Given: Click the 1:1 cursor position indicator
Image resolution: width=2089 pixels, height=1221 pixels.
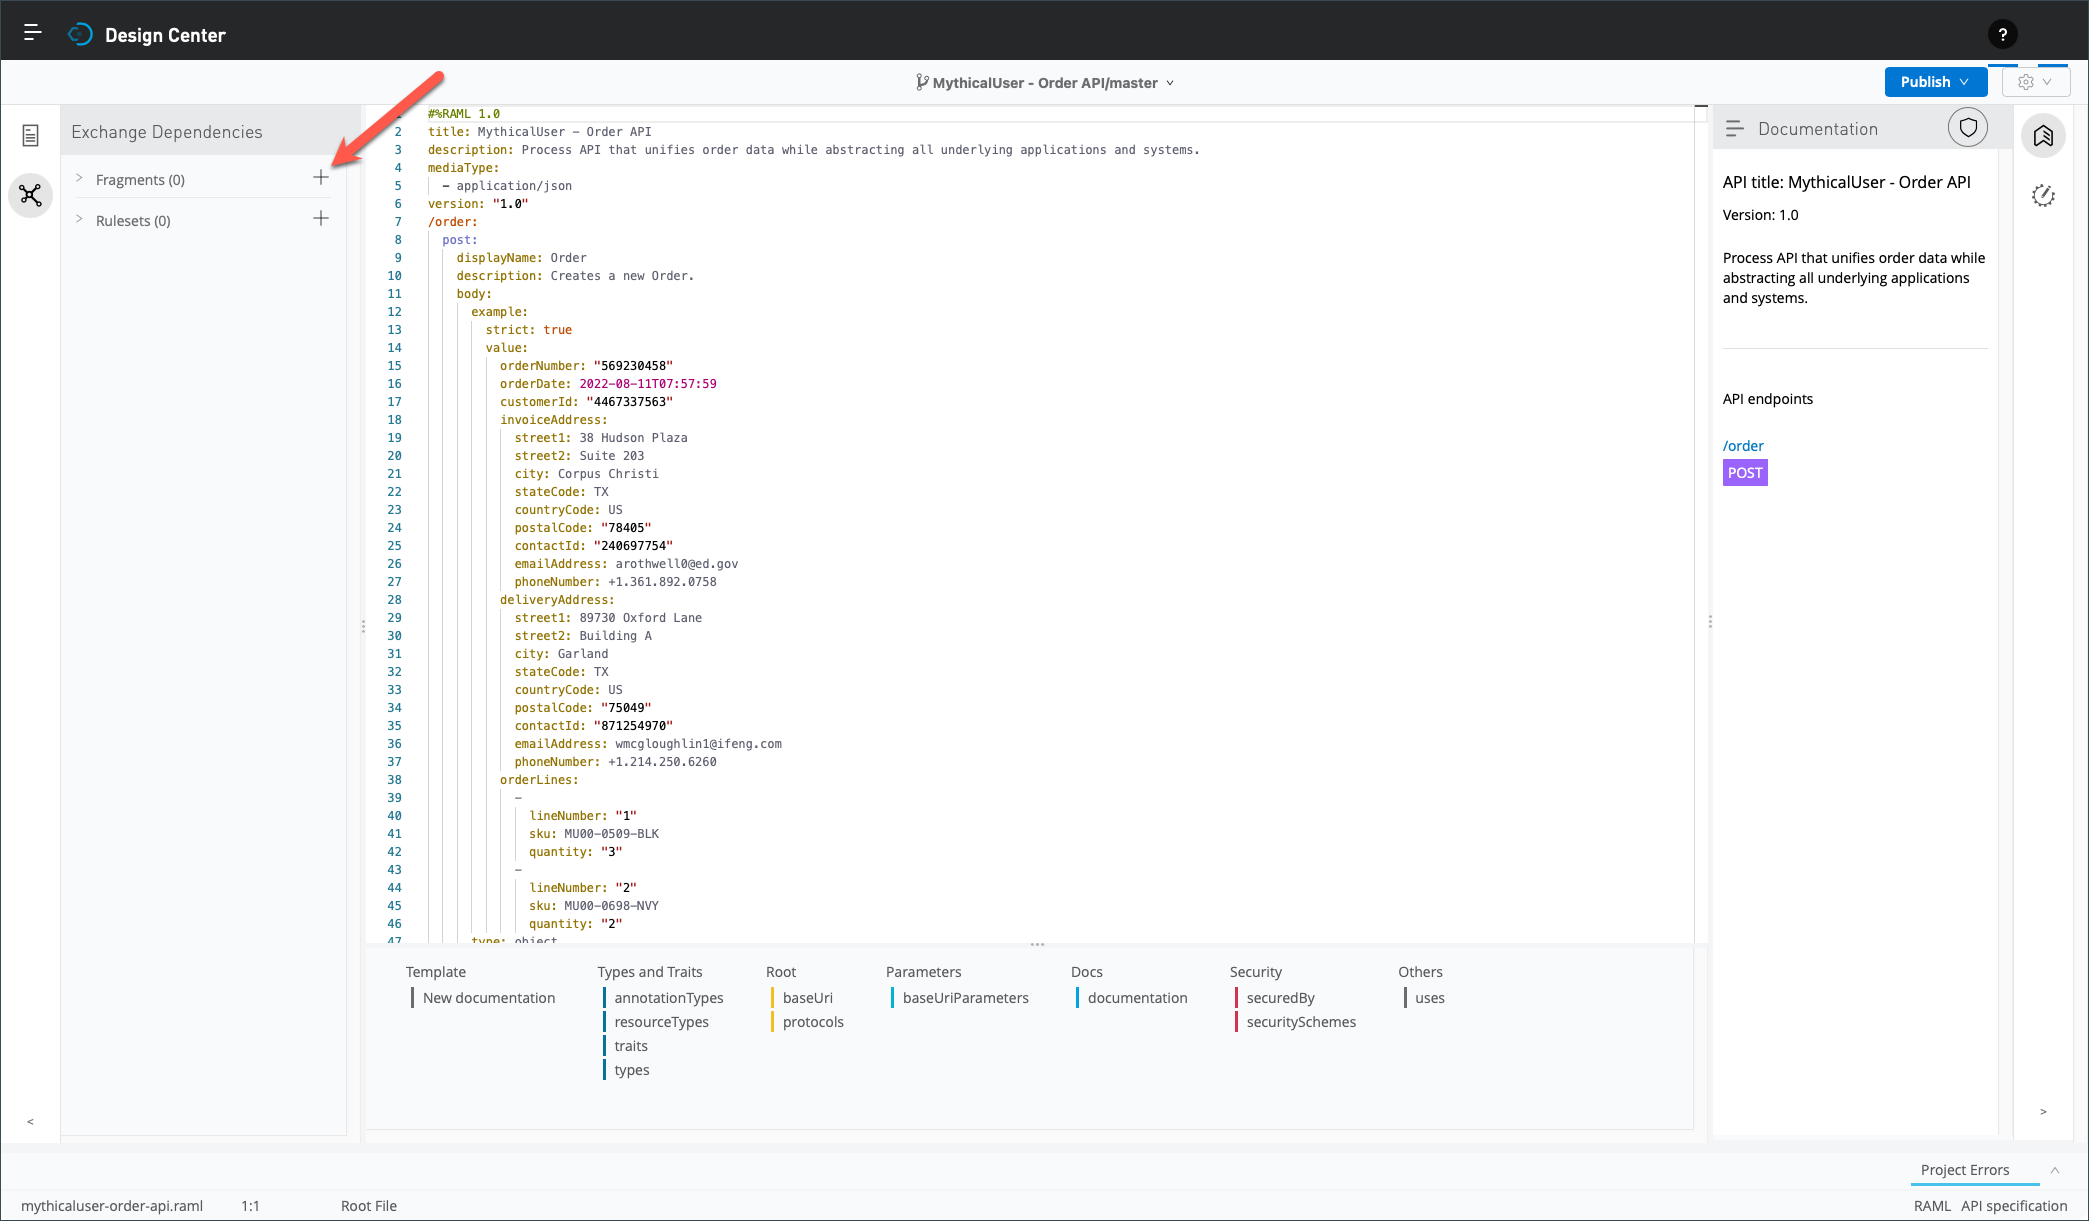Looking at the screenshot, I should [x=250, y=1206].
